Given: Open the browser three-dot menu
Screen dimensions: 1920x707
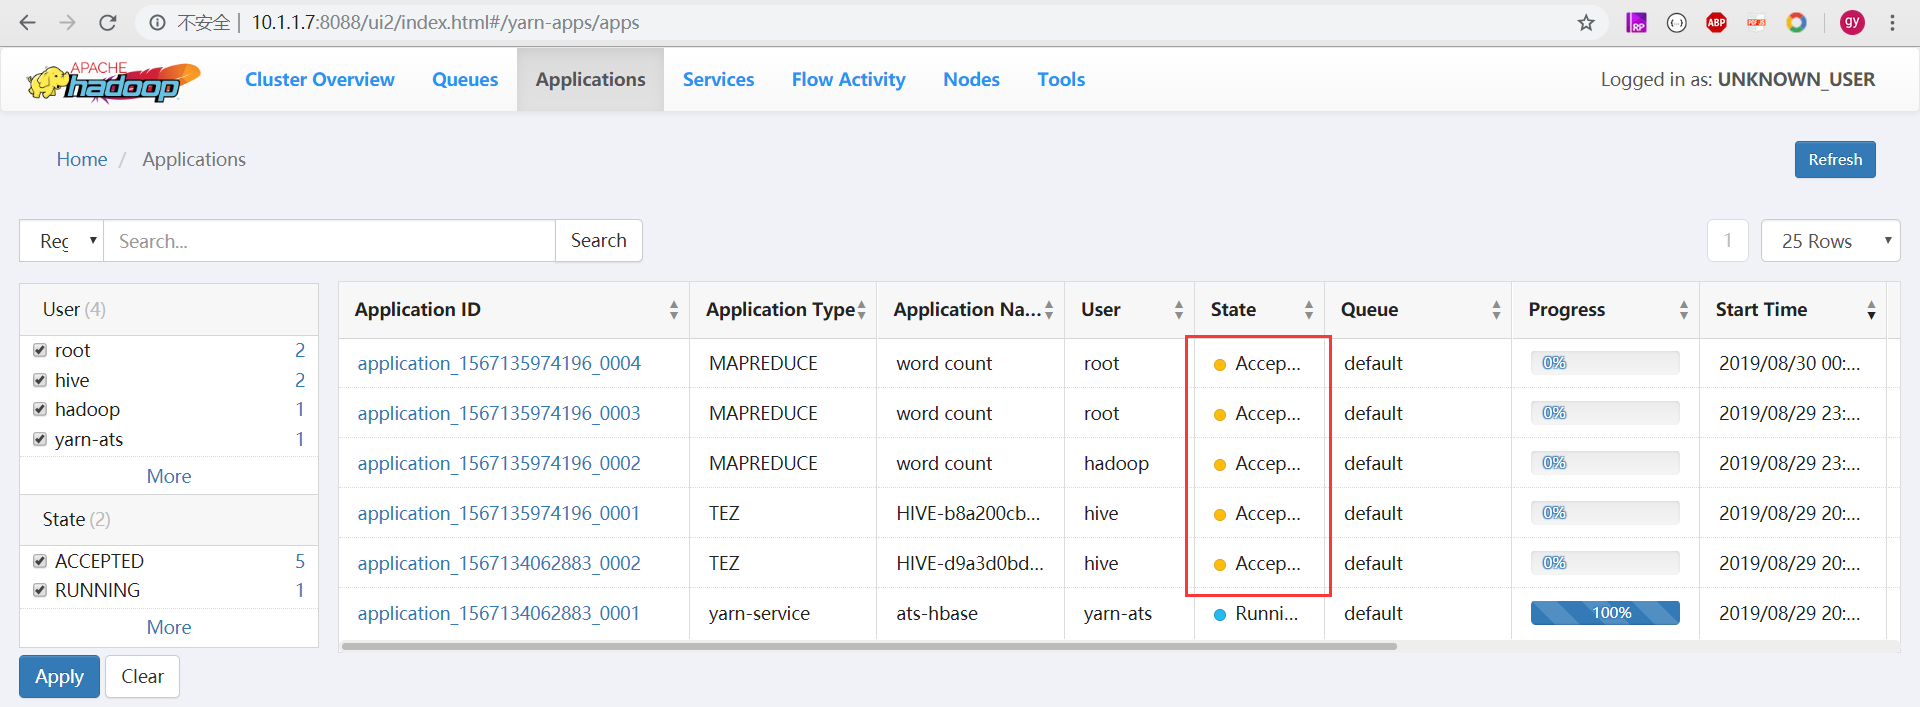Looking at the screenshot, I should pyautogui.click(x=1892, y=22).
